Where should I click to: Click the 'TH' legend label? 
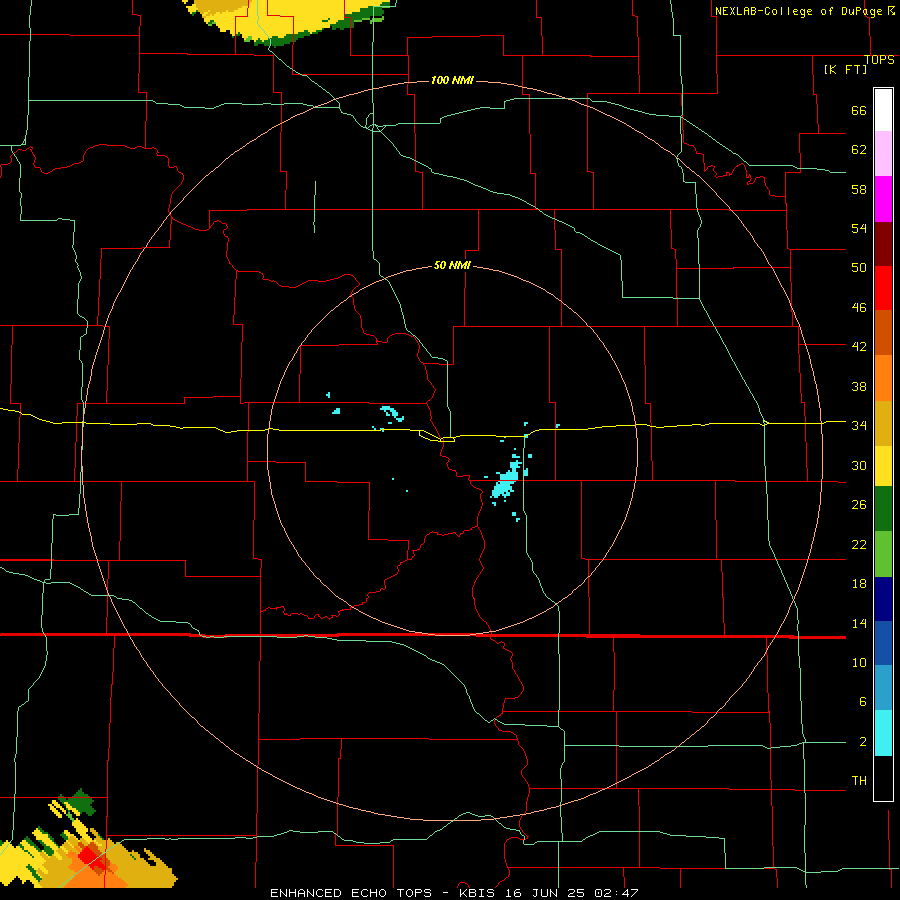[x=859, y=781]
